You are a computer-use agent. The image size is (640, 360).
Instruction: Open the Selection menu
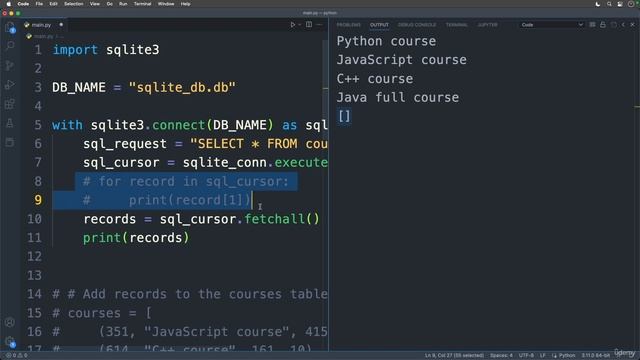click(73, 4)
